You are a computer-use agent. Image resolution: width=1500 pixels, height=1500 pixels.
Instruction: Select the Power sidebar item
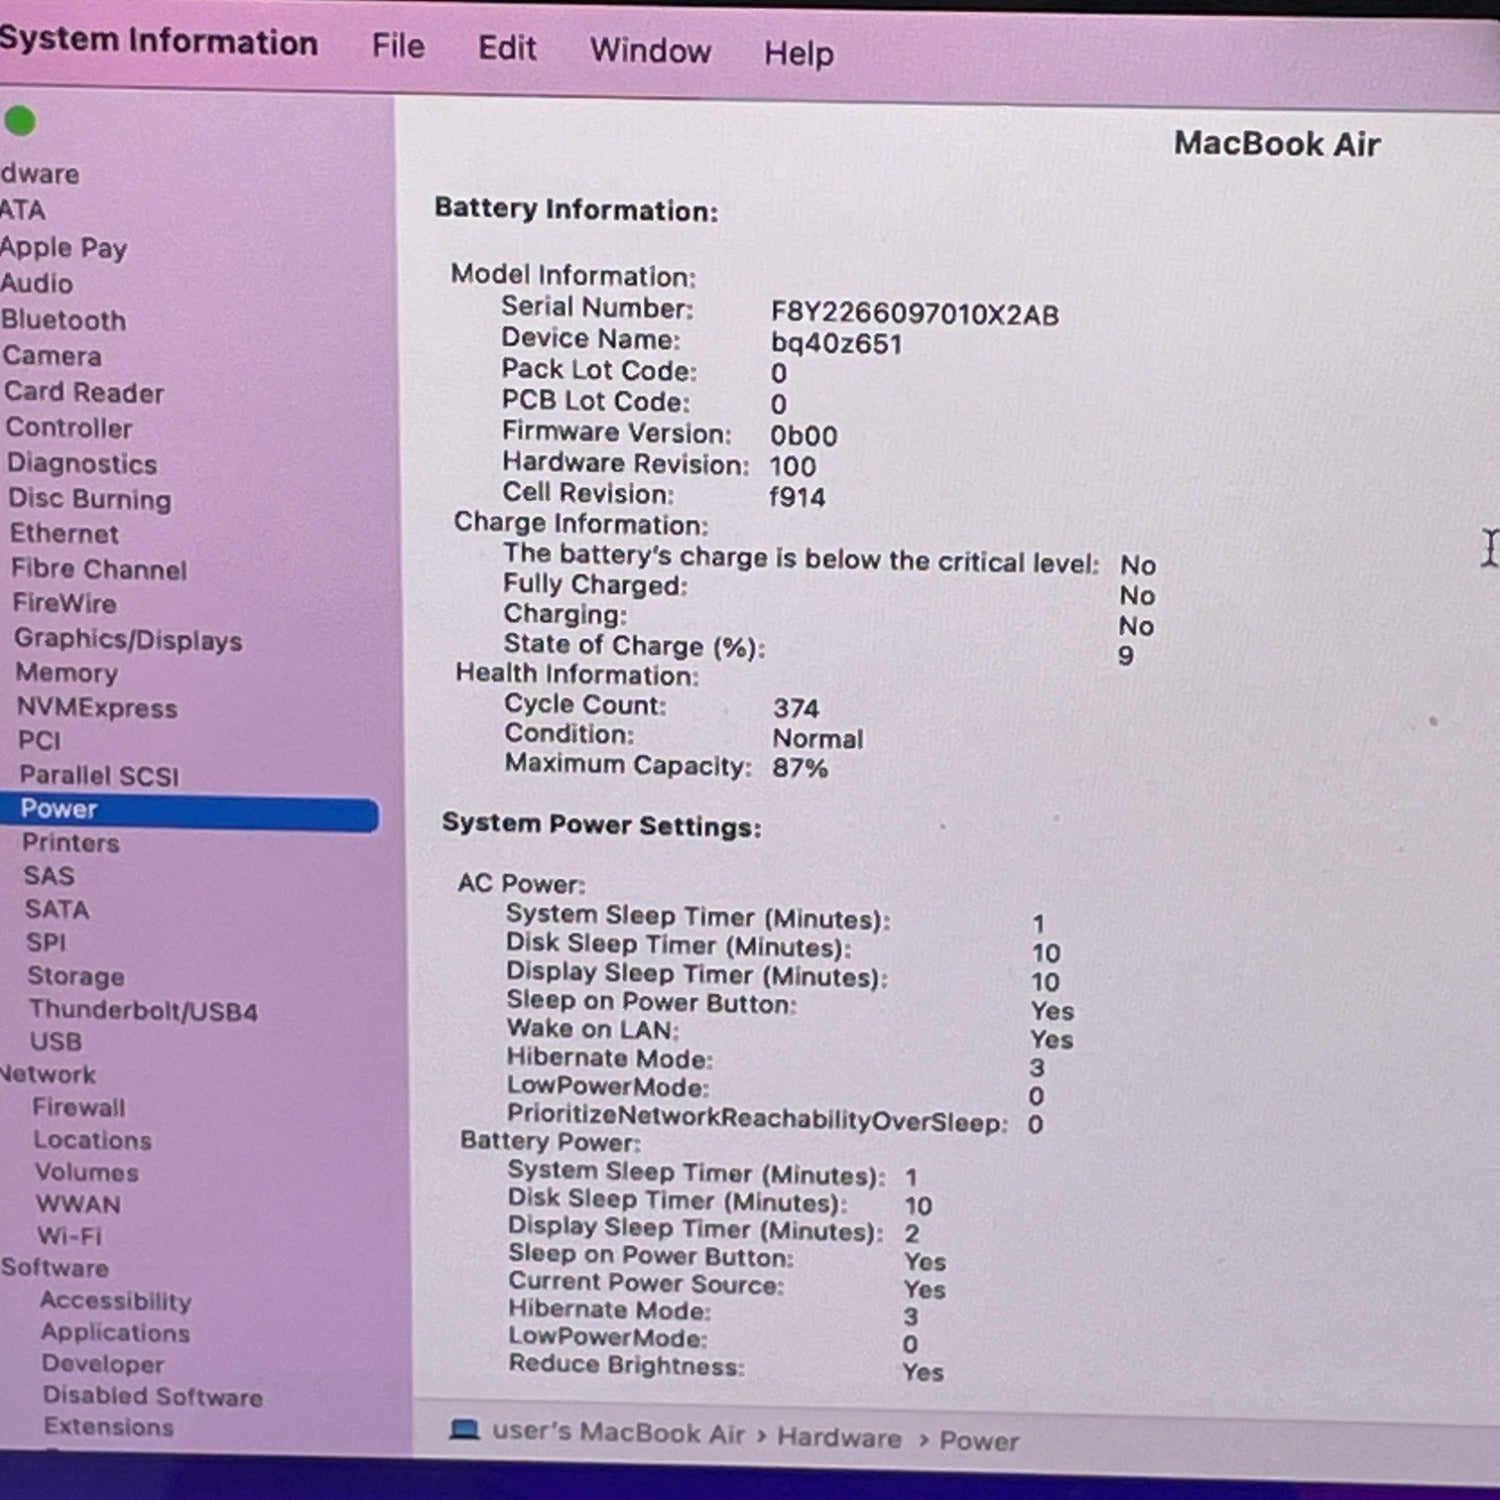pos(59,809)
